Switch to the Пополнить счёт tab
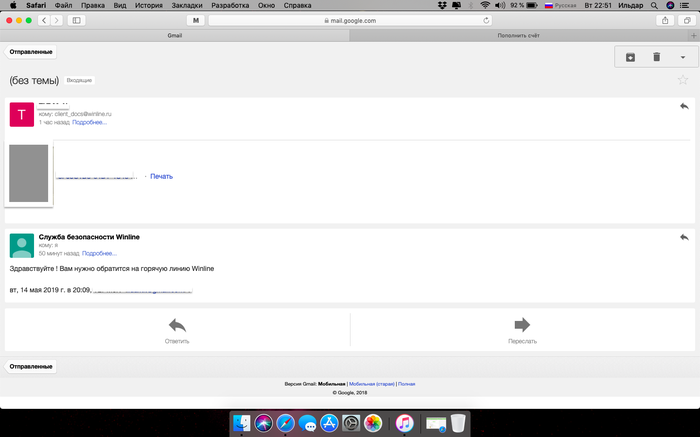The height and width of the screenshot is (437, 700). (524, 35)
